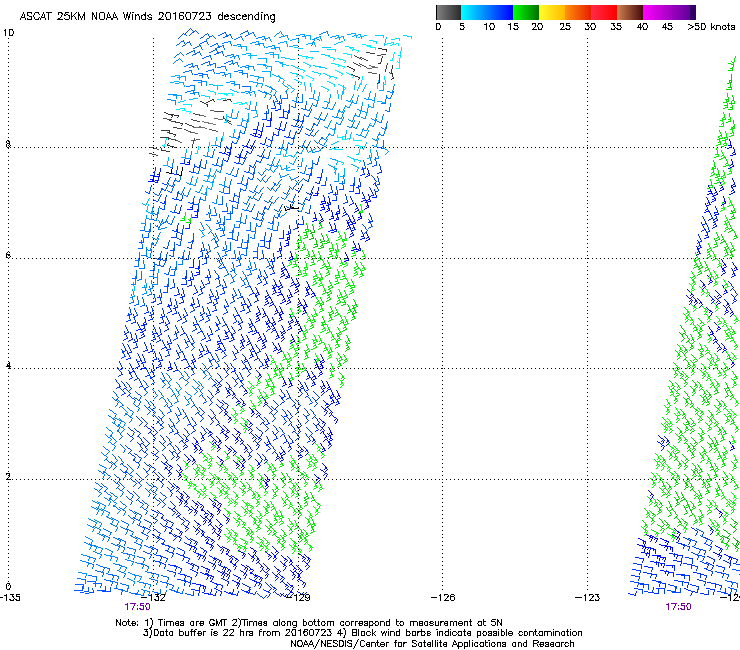
Task: Click the longitude axis label "-135"
Action: (10, 598)
